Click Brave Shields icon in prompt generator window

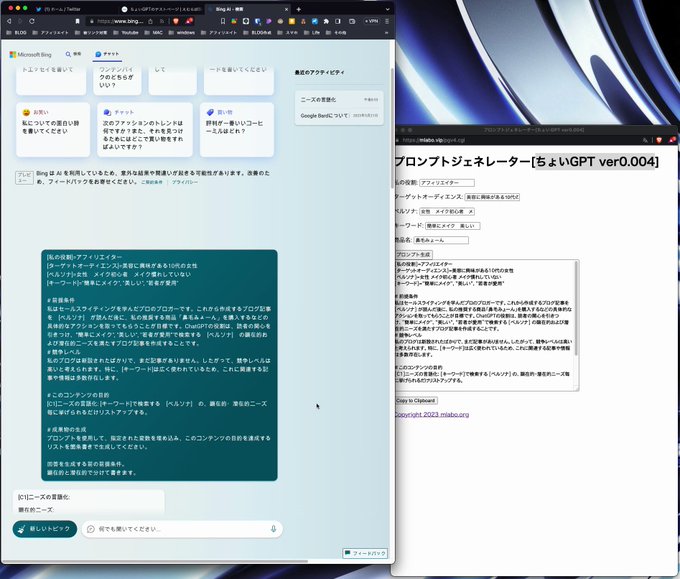[659, 140]
